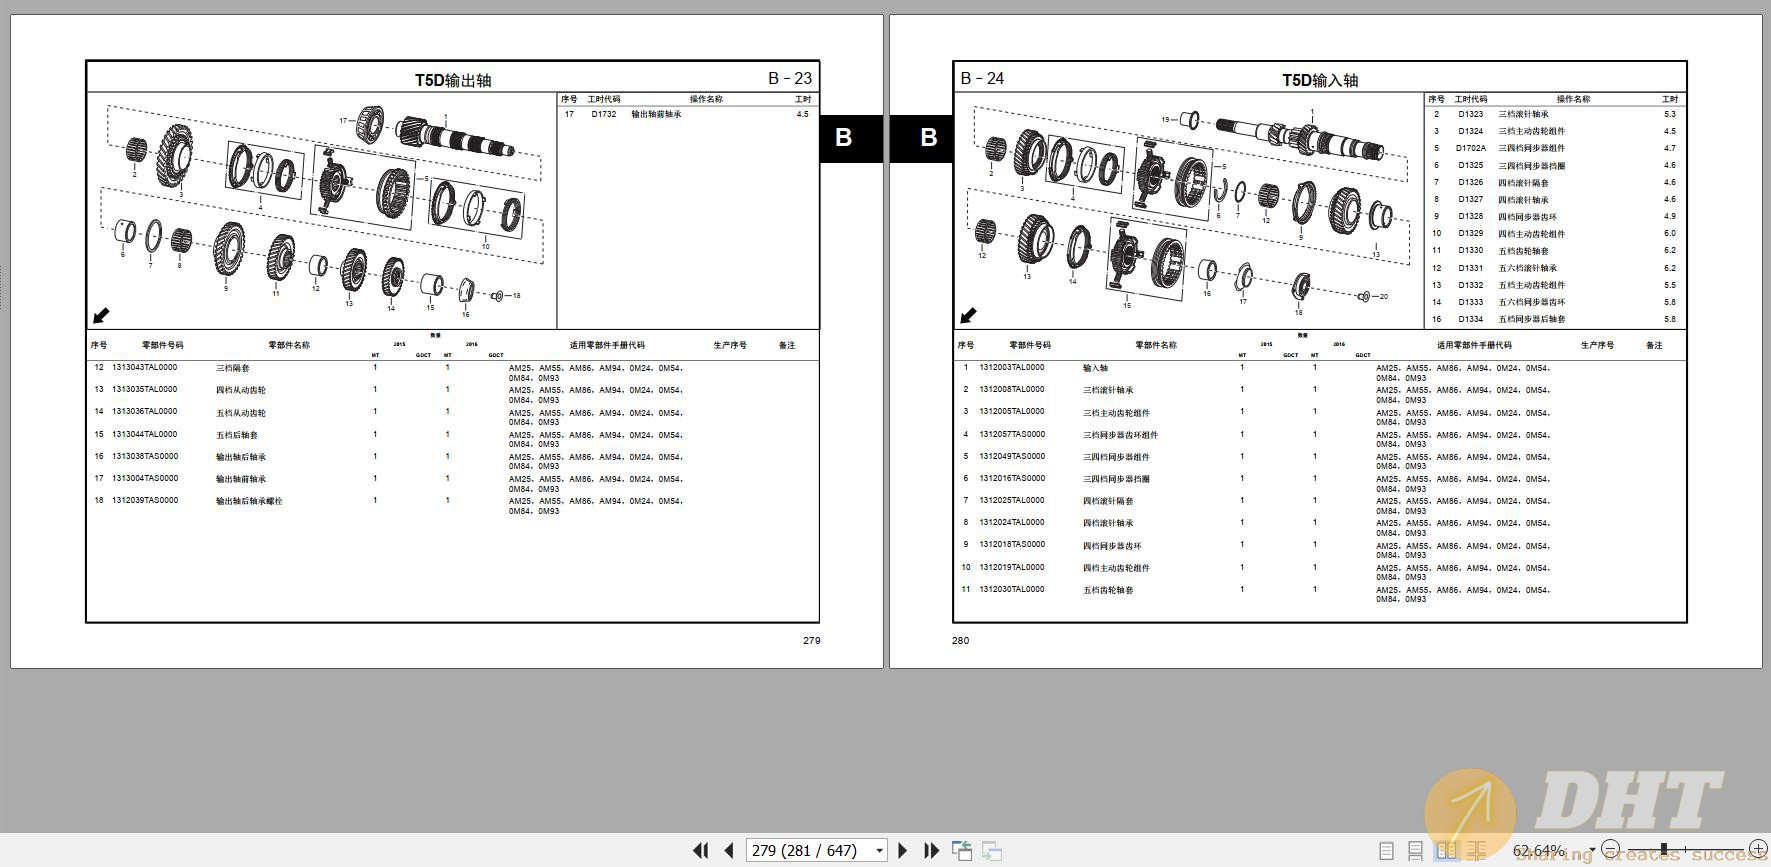Click labor code D1702A
The image size is (1771, 867).
(x=1471, y=148)
